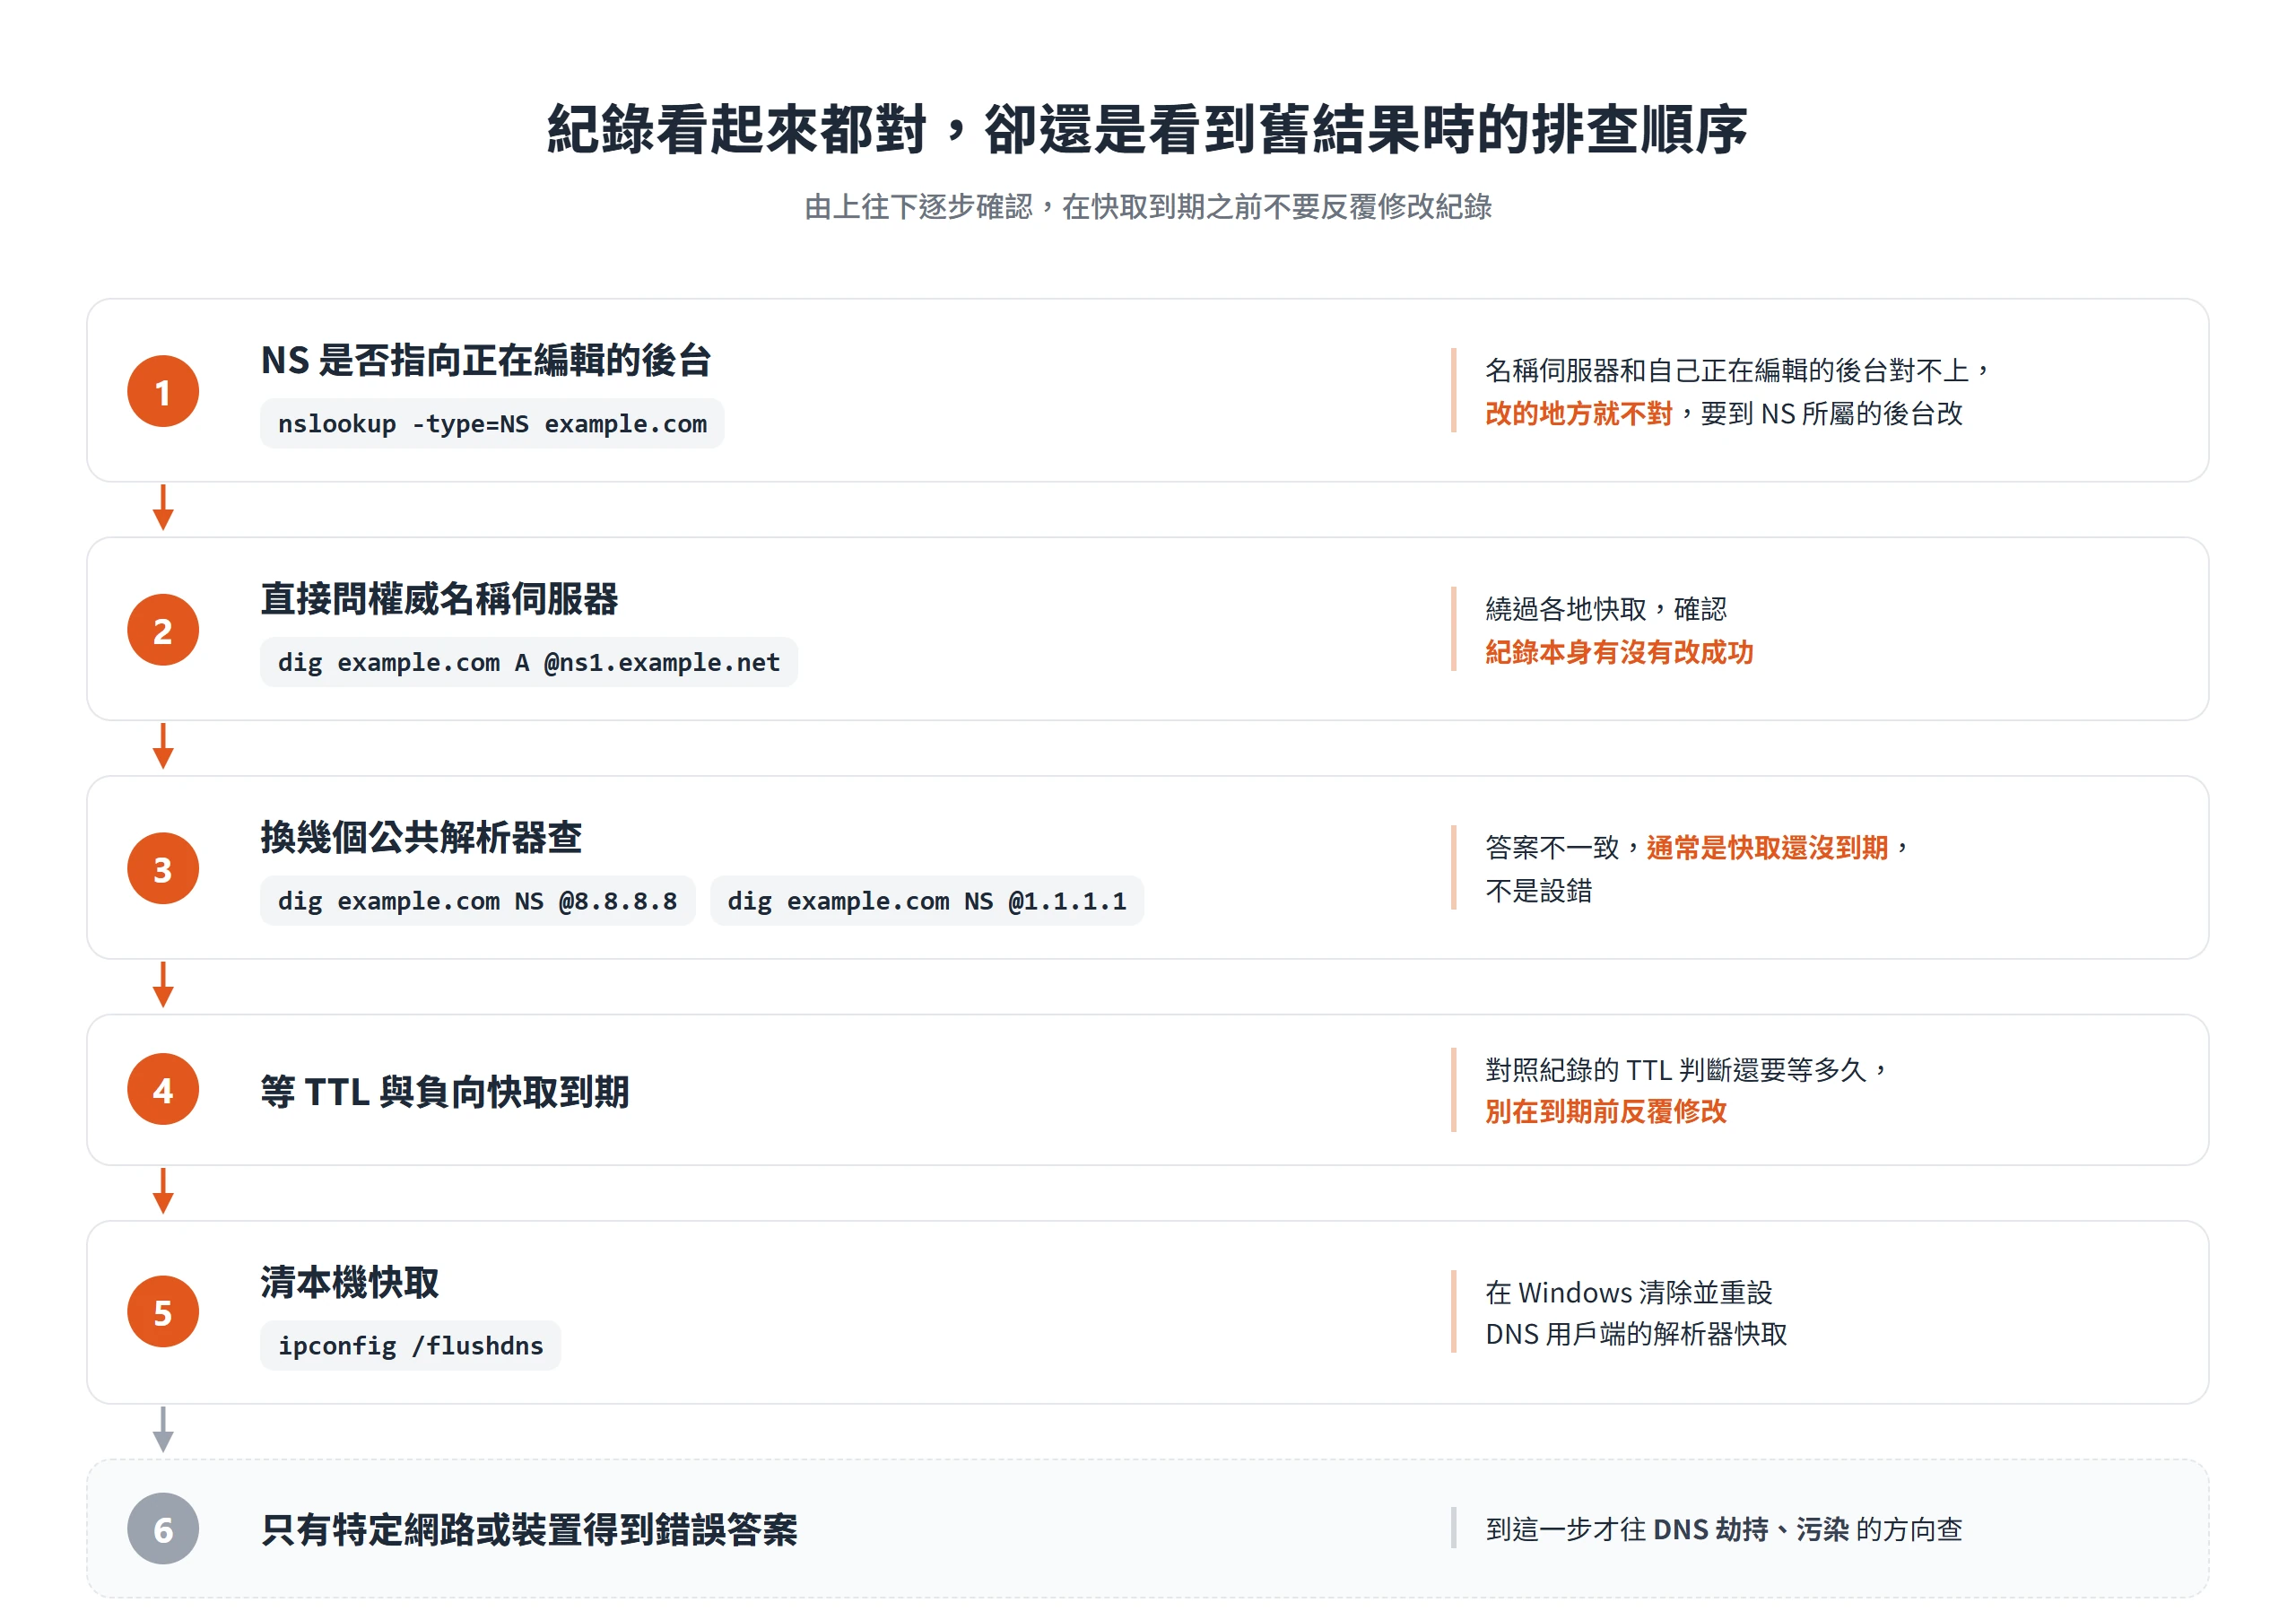Click highlighted text 別在到期前反覆修改
2296x1620 pixels.
(x=1606, y=1111)
